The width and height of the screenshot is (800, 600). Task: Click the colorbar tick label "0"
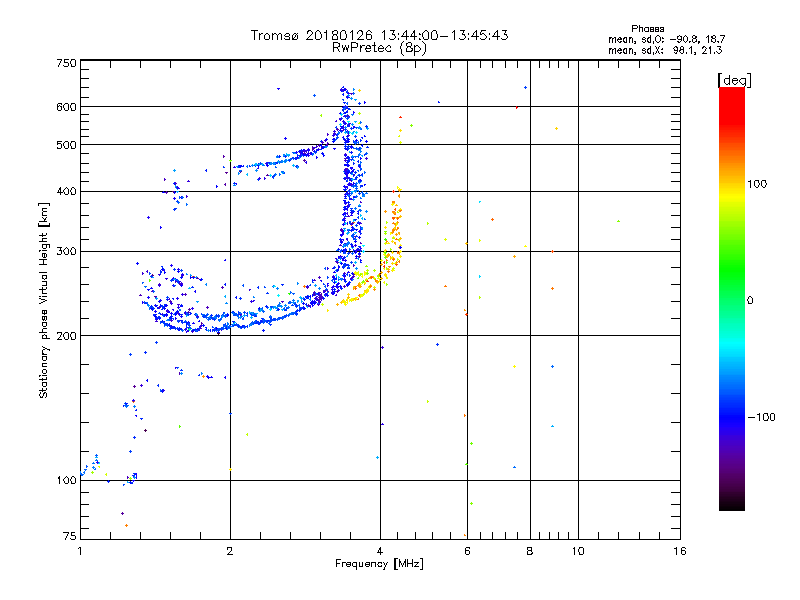tap(750, 301)
